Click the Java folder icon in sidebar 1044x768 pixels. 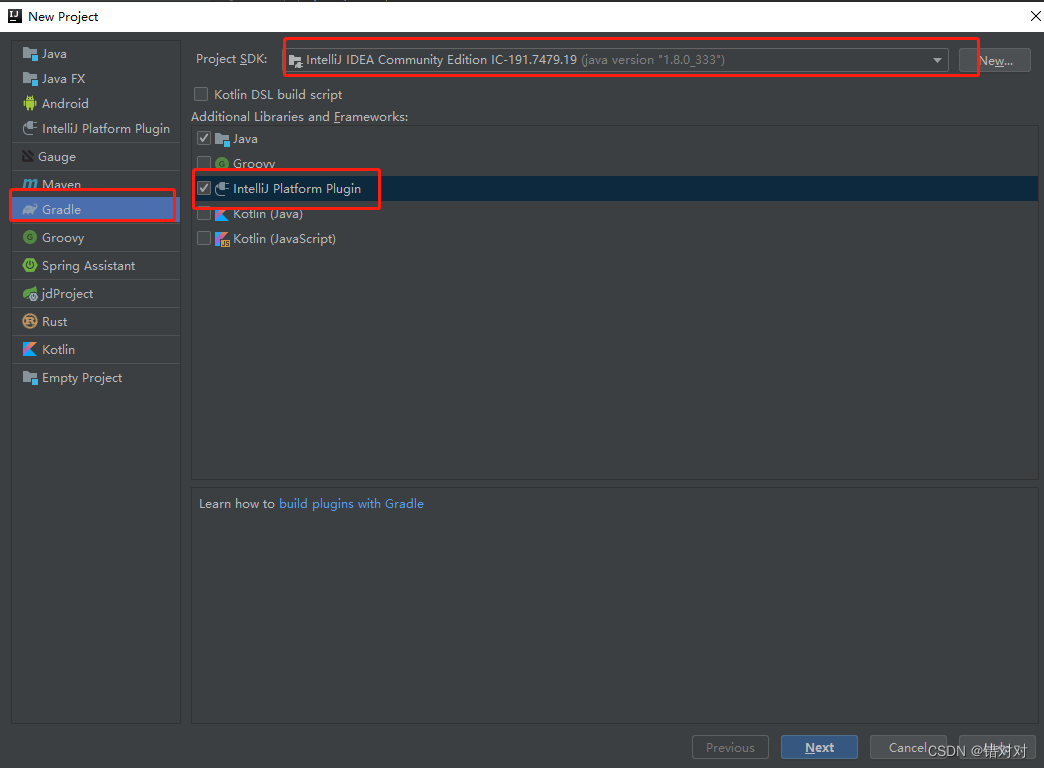pos(30,54)
